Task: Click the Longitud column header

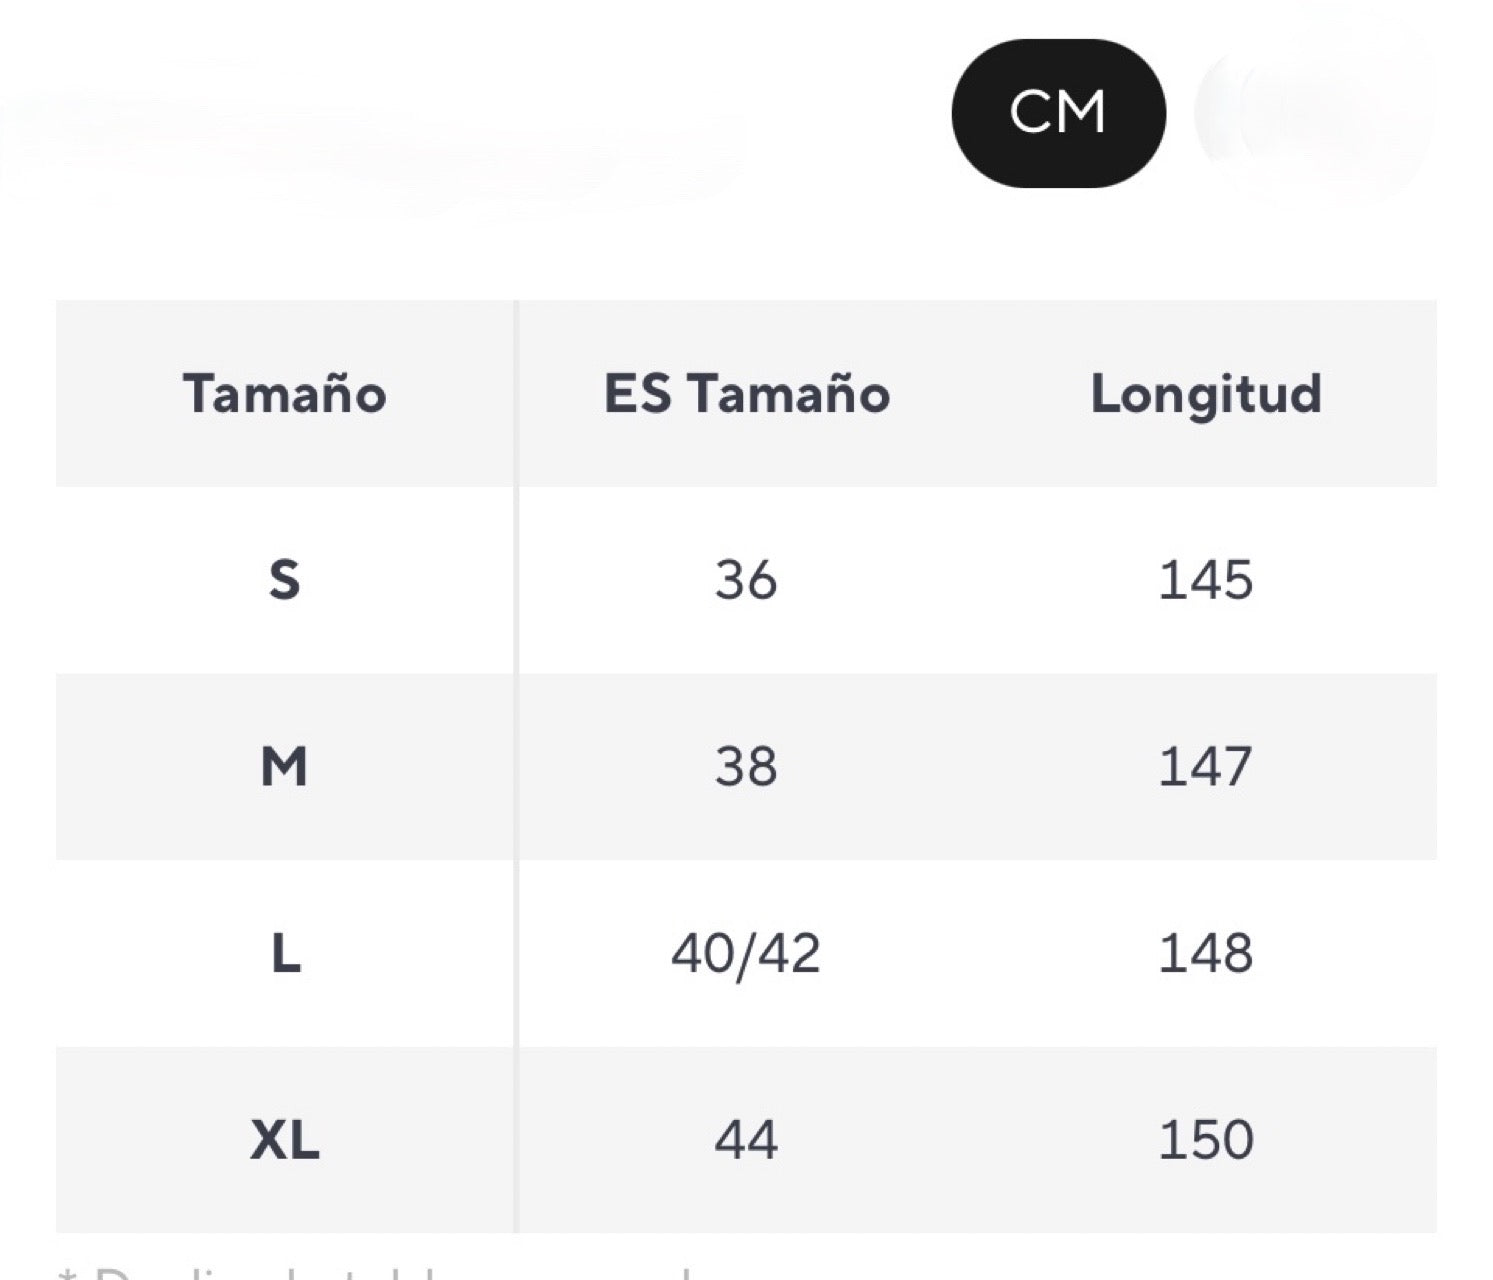Action: click(1206, 393)
